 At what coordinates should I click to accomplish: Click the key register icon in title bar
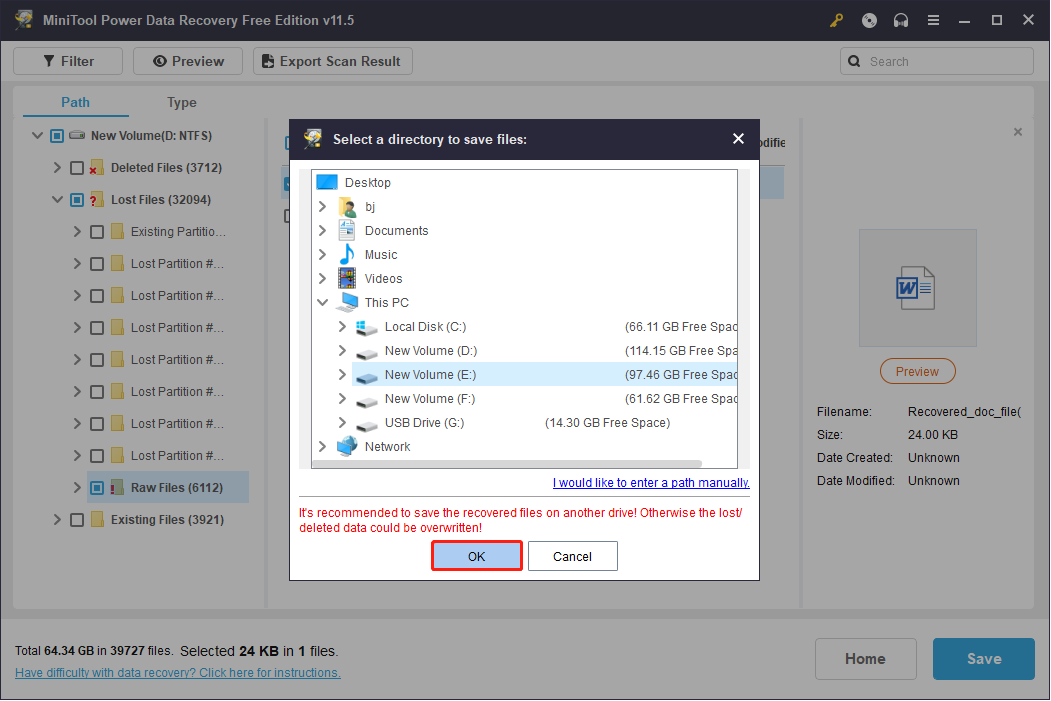(x=836, y=20)
